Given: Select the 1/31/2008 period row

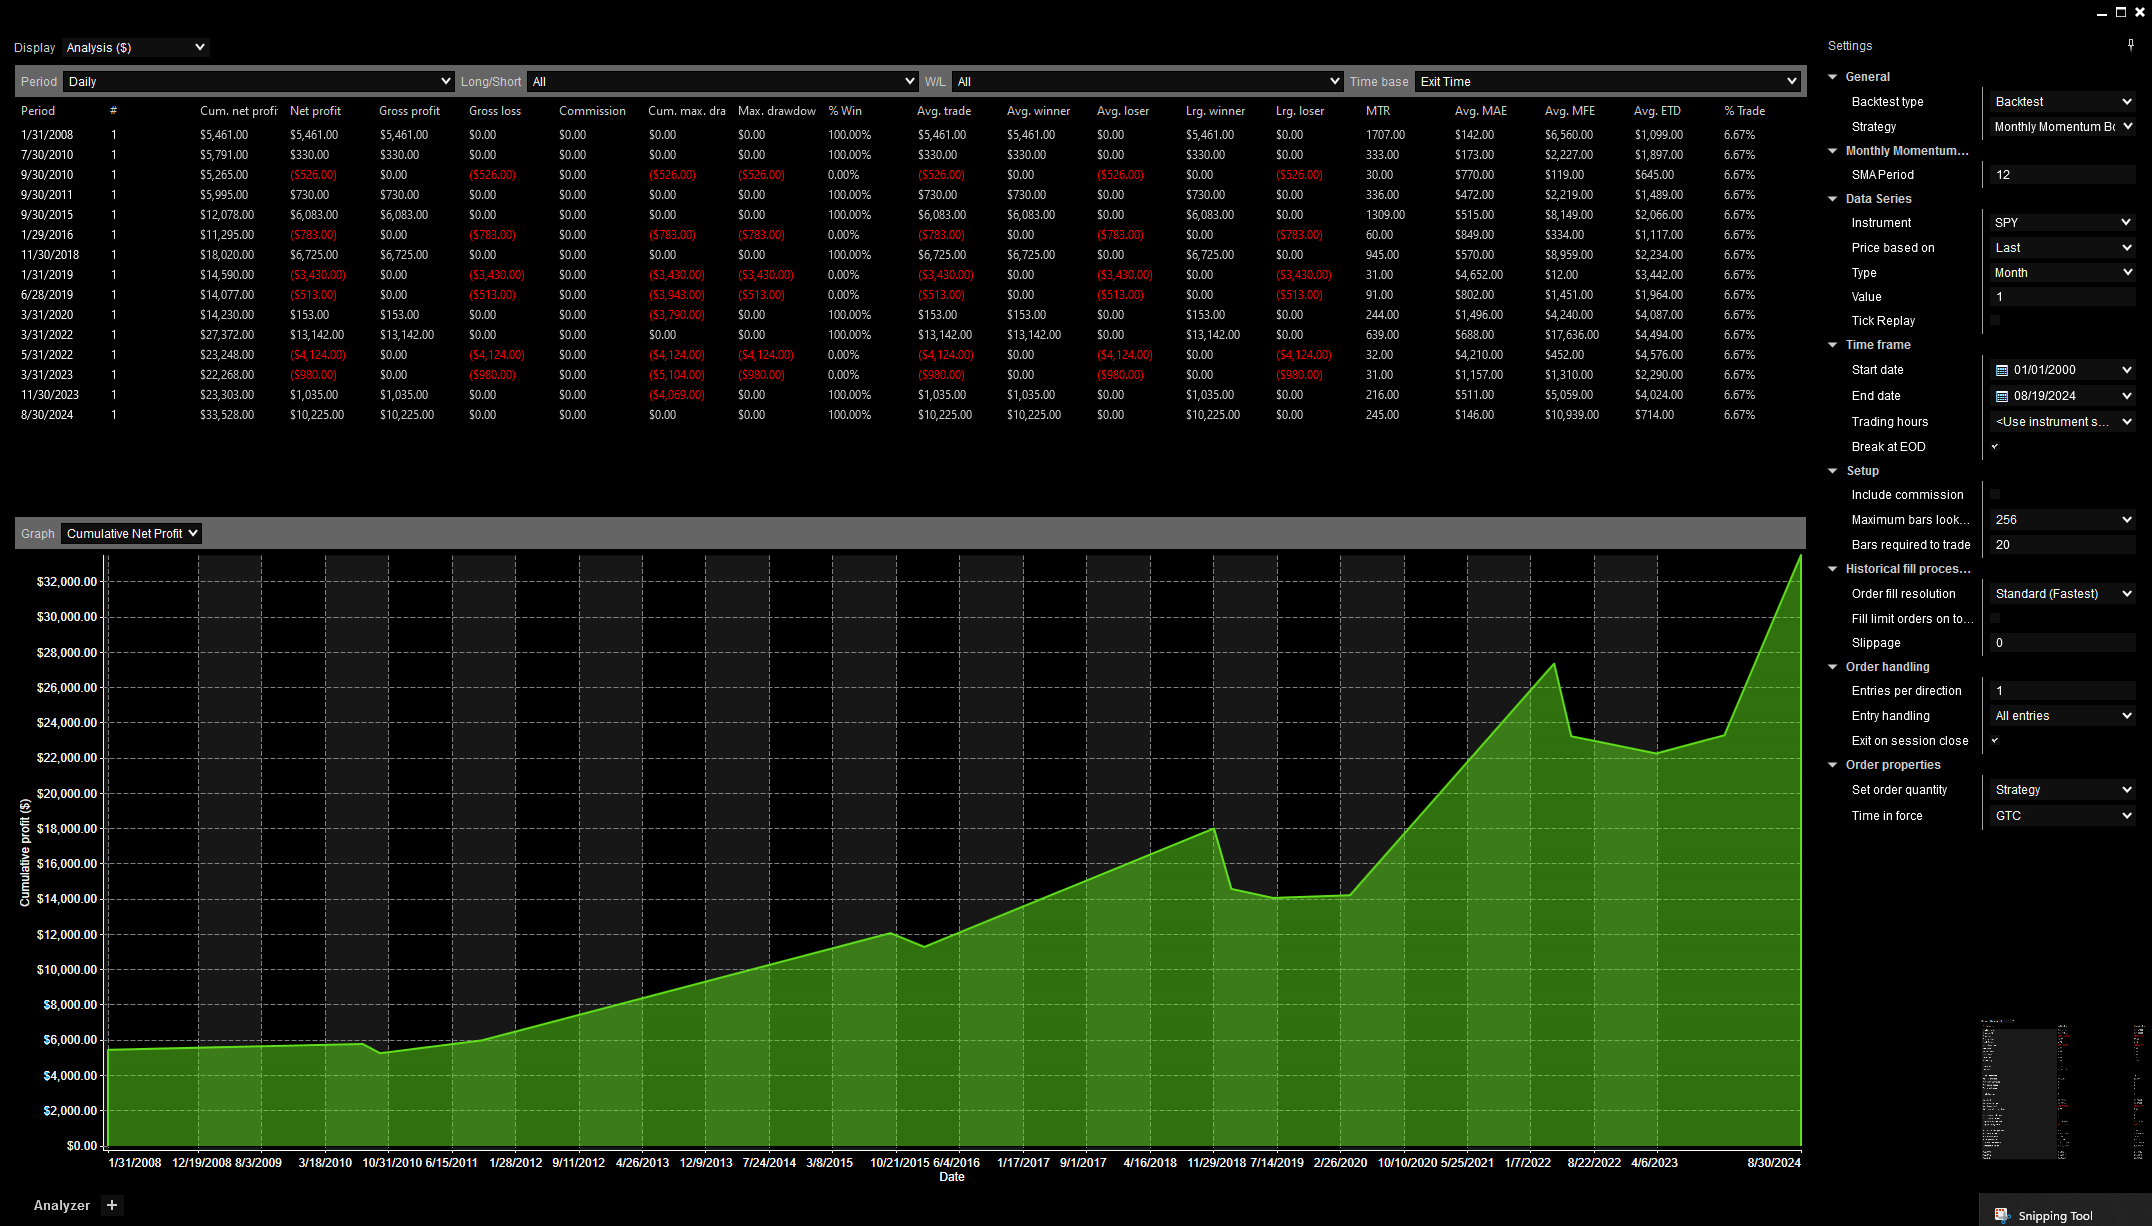Looking at the screenshot, I should click(x=910, y=135).
